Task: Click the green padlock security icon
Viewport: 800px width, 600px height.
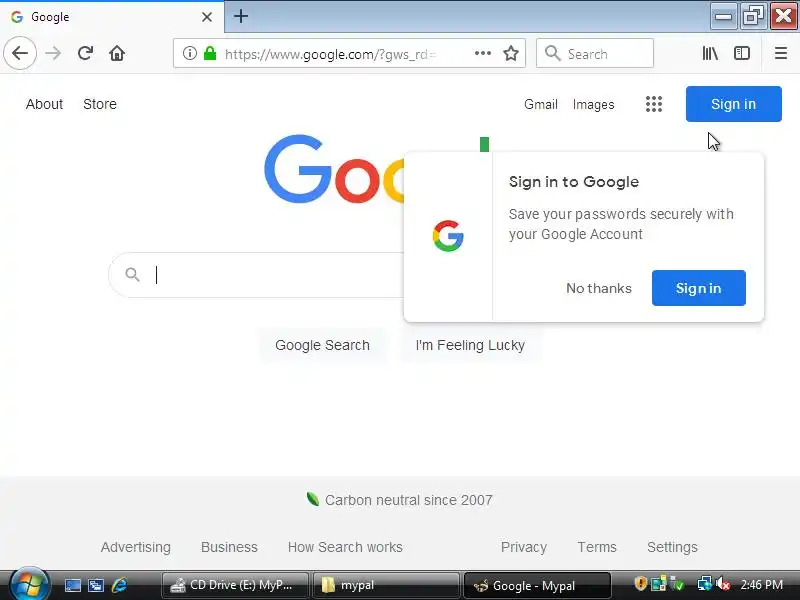Action: [x=210, y=53]
